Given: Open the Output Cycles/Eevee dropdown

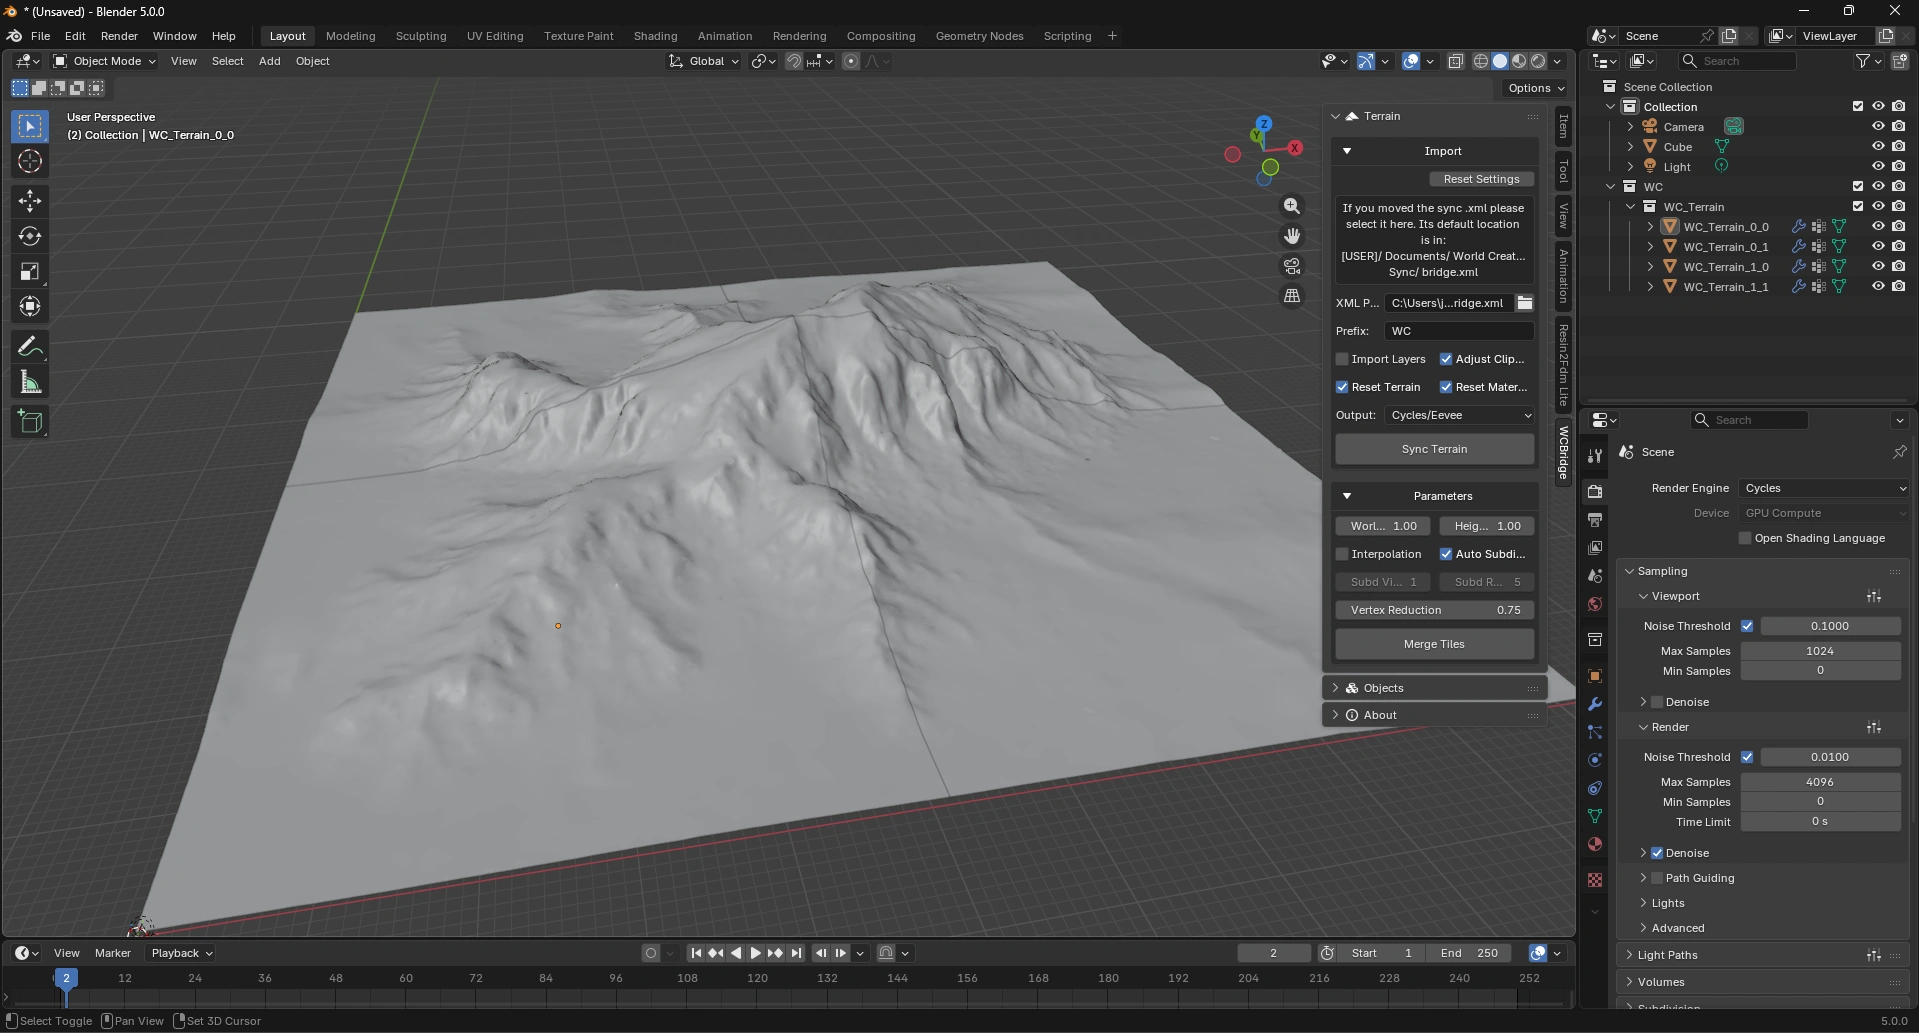Looking at the screenshot, I should (1459, 415).
